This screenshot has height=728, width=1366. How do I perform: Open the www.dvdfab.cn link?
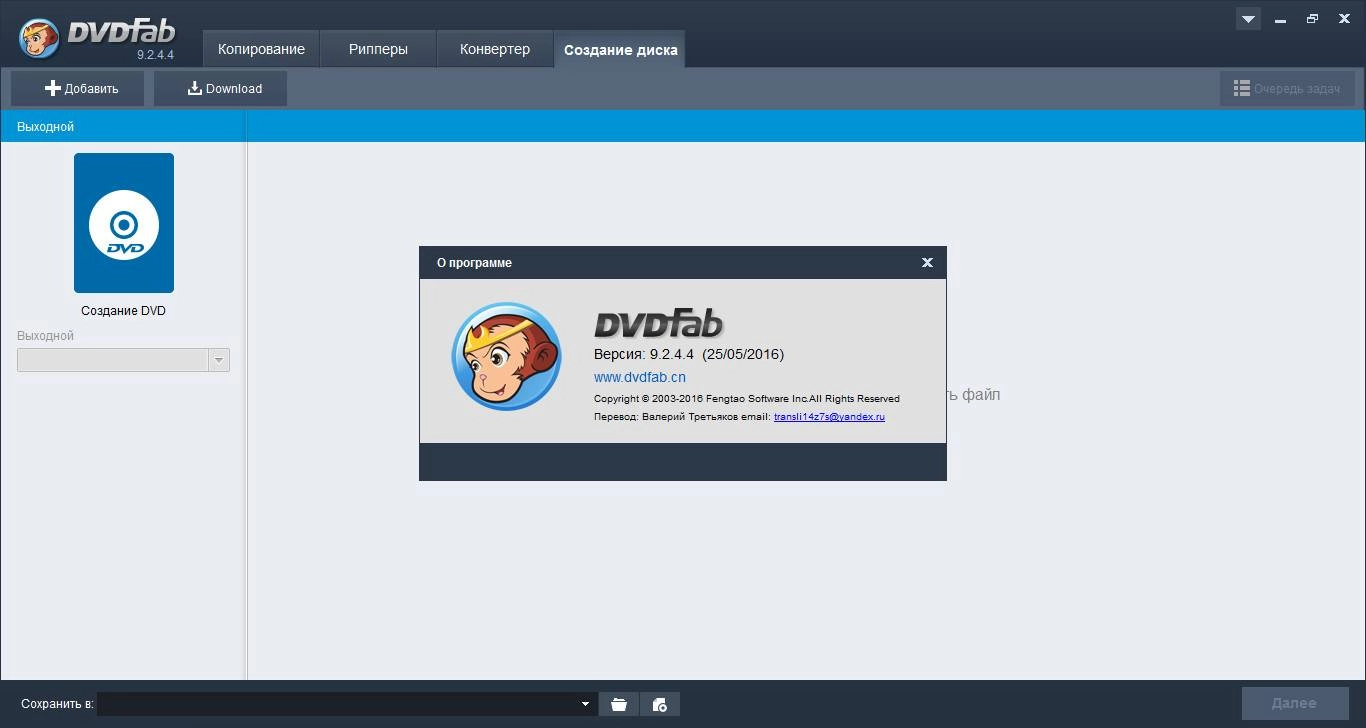click(x=640, y=377)
